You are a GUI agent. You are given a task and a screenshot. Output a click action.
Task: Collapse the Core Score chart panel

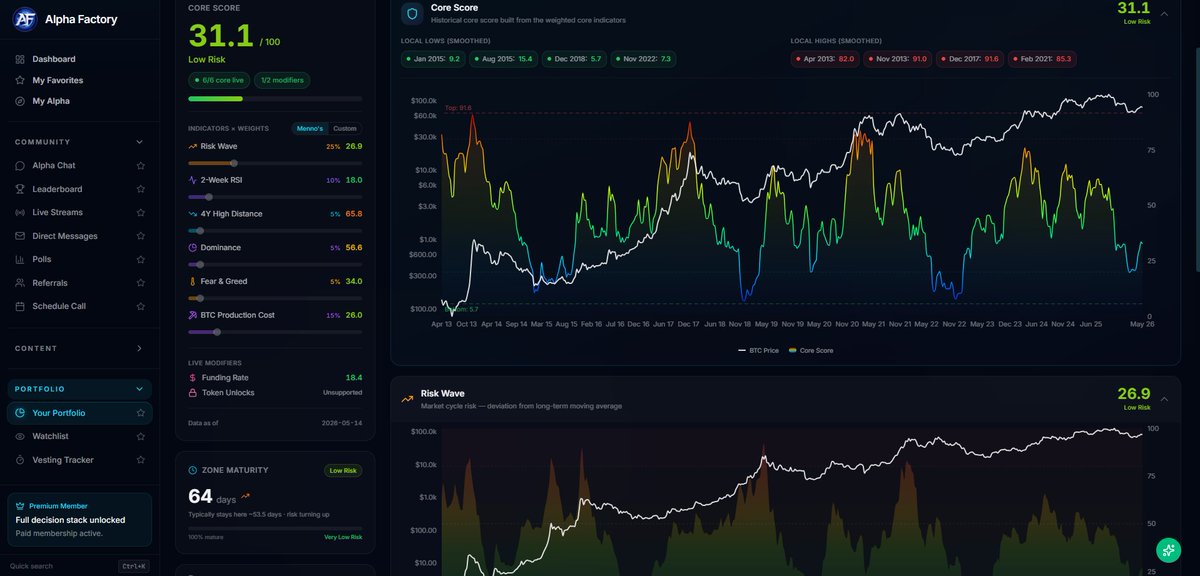click(1164, 13)
